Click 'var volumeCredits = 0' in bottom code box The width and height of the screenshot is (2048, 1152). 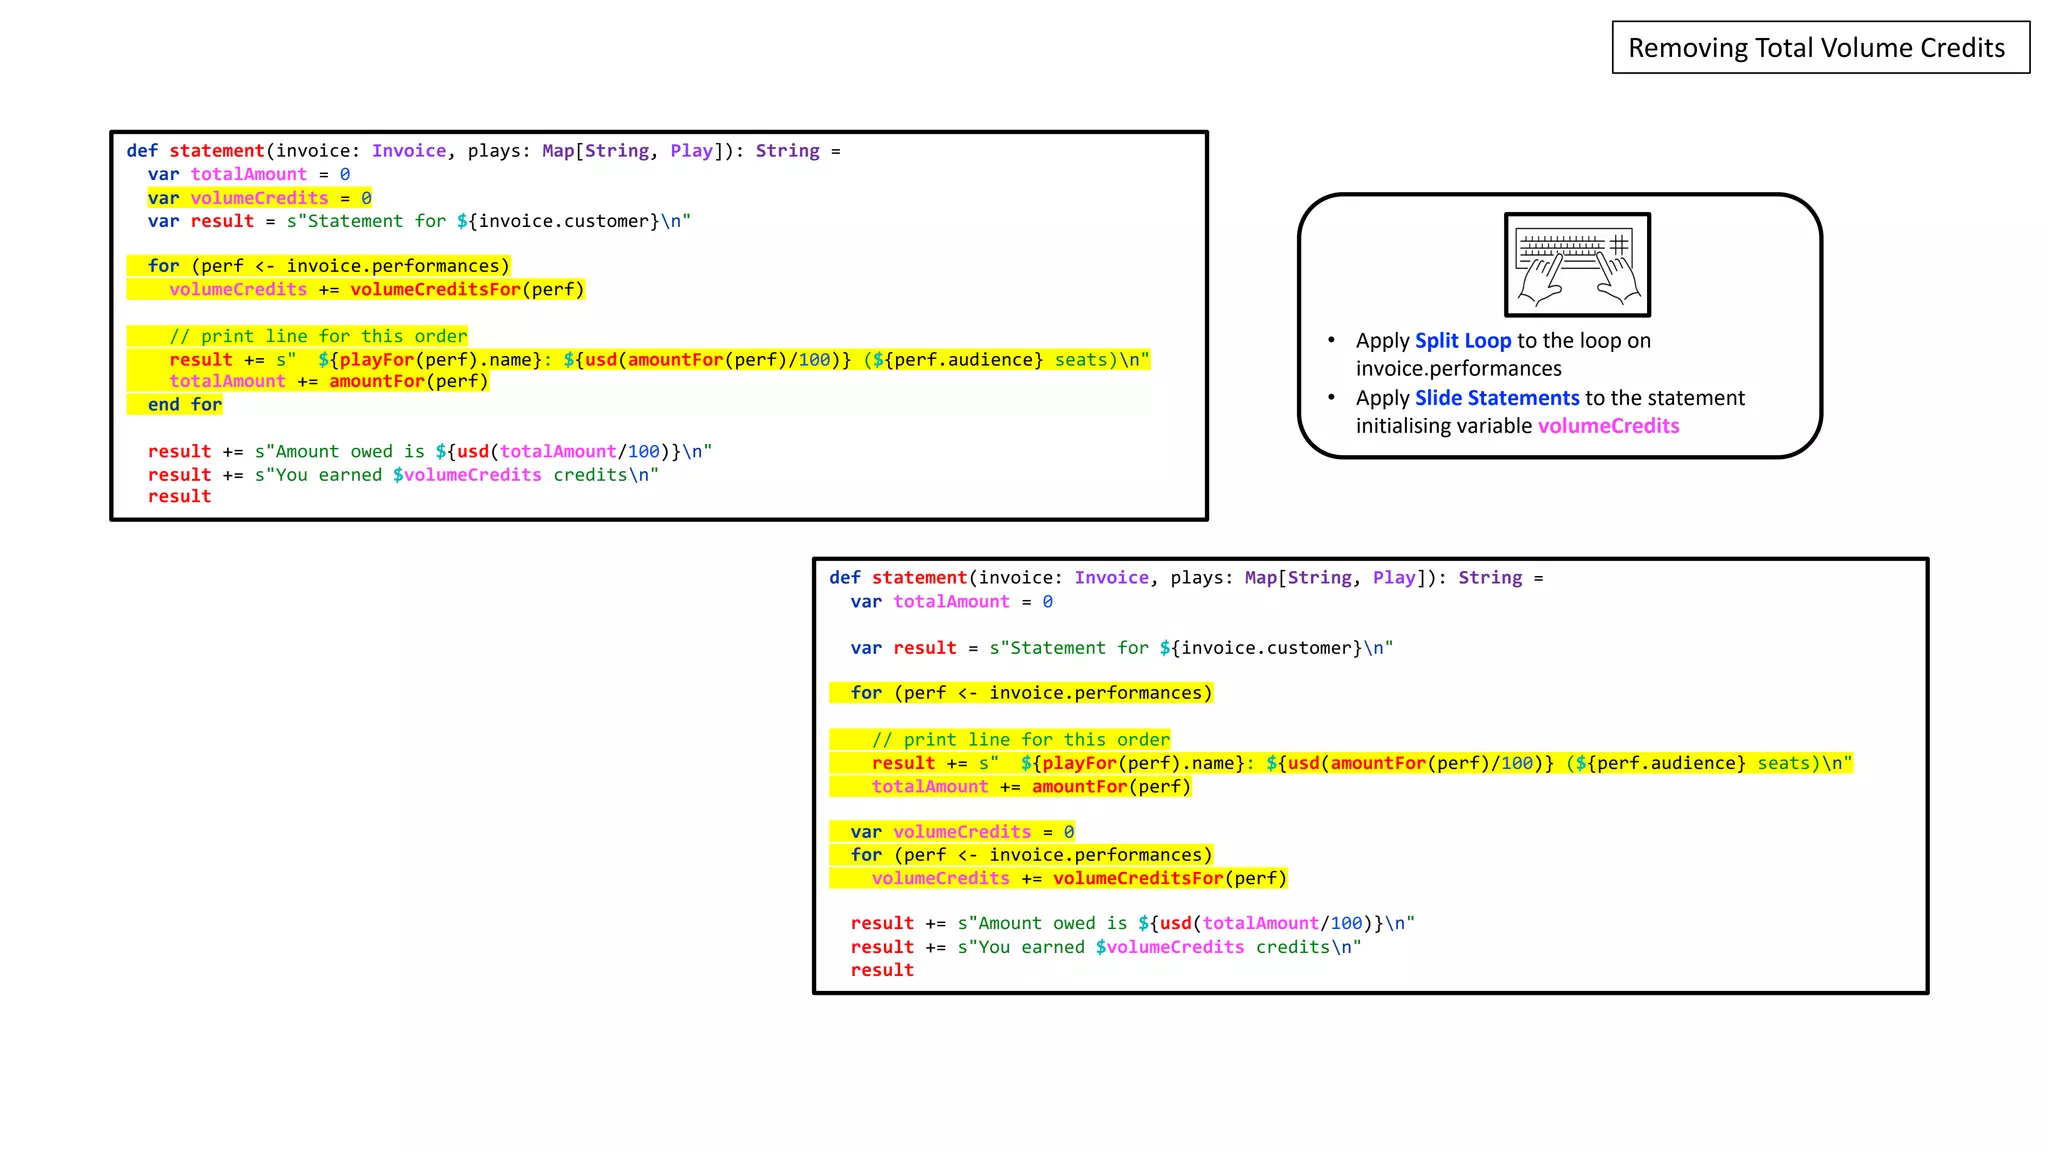(x=962, y=832)
